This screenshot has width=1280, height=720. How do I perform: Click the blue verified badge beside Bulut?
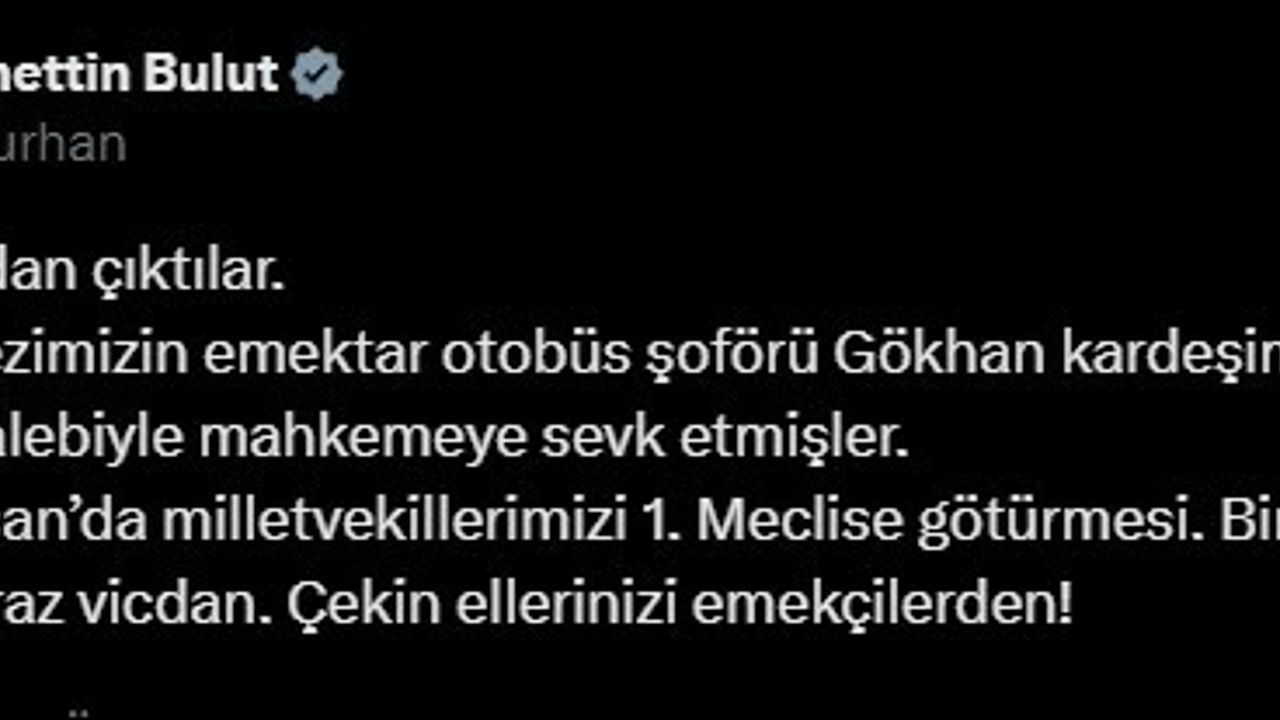click(317, 75)
